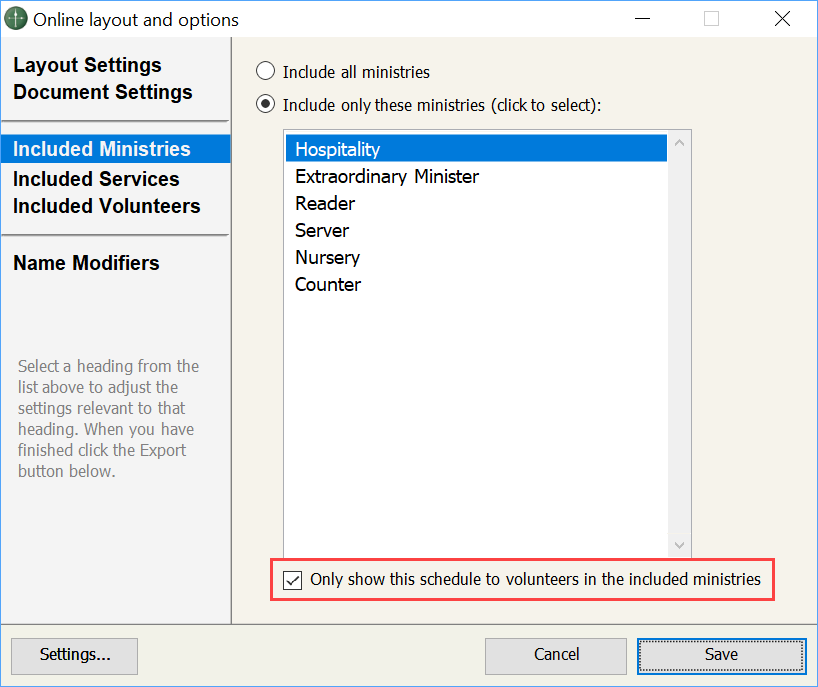Go to Included Volunteers section
This screenshot has height=687, width=818.
106,206
